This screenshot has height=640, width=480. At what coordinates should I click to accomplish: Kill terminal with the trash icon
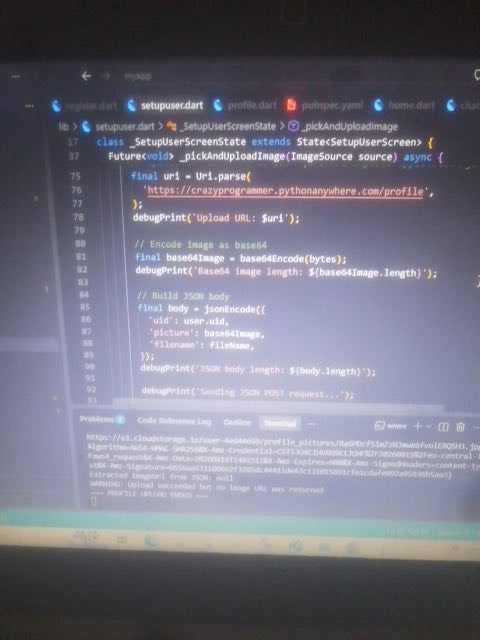460,427
